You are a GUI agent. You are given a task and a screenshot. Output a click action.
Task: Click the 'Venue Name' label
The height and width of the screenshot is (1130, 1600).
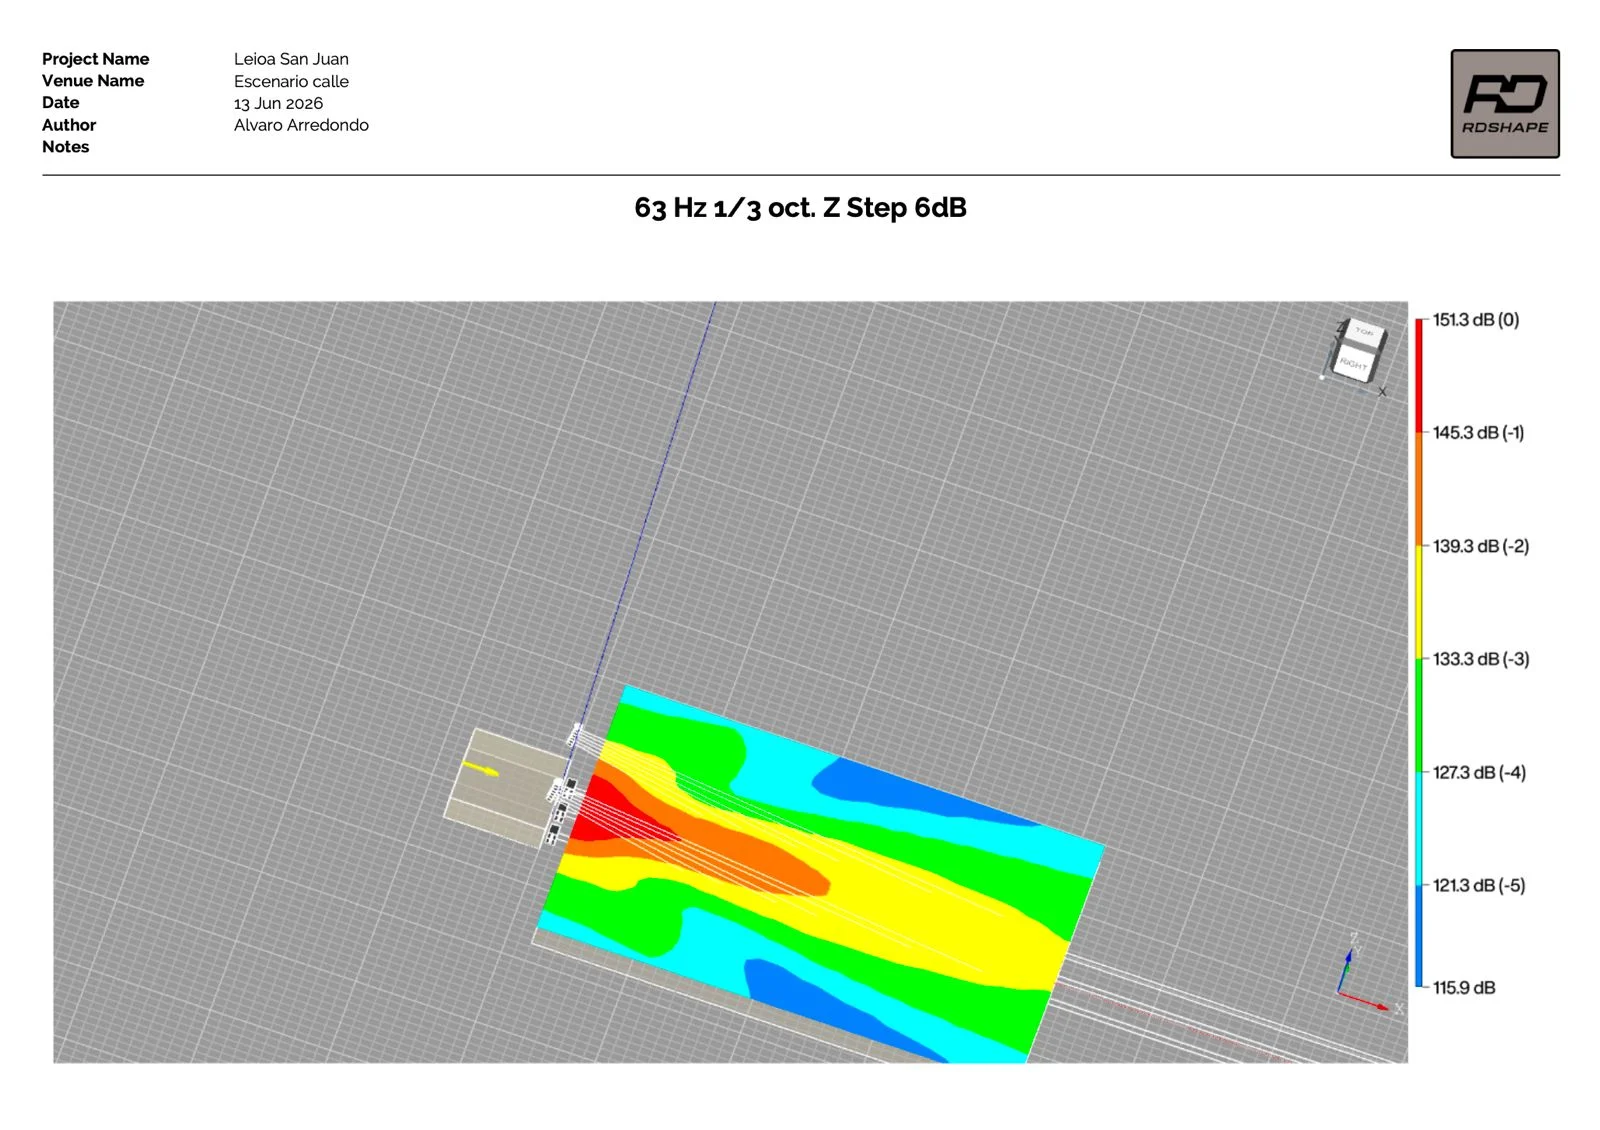[93, 81]
